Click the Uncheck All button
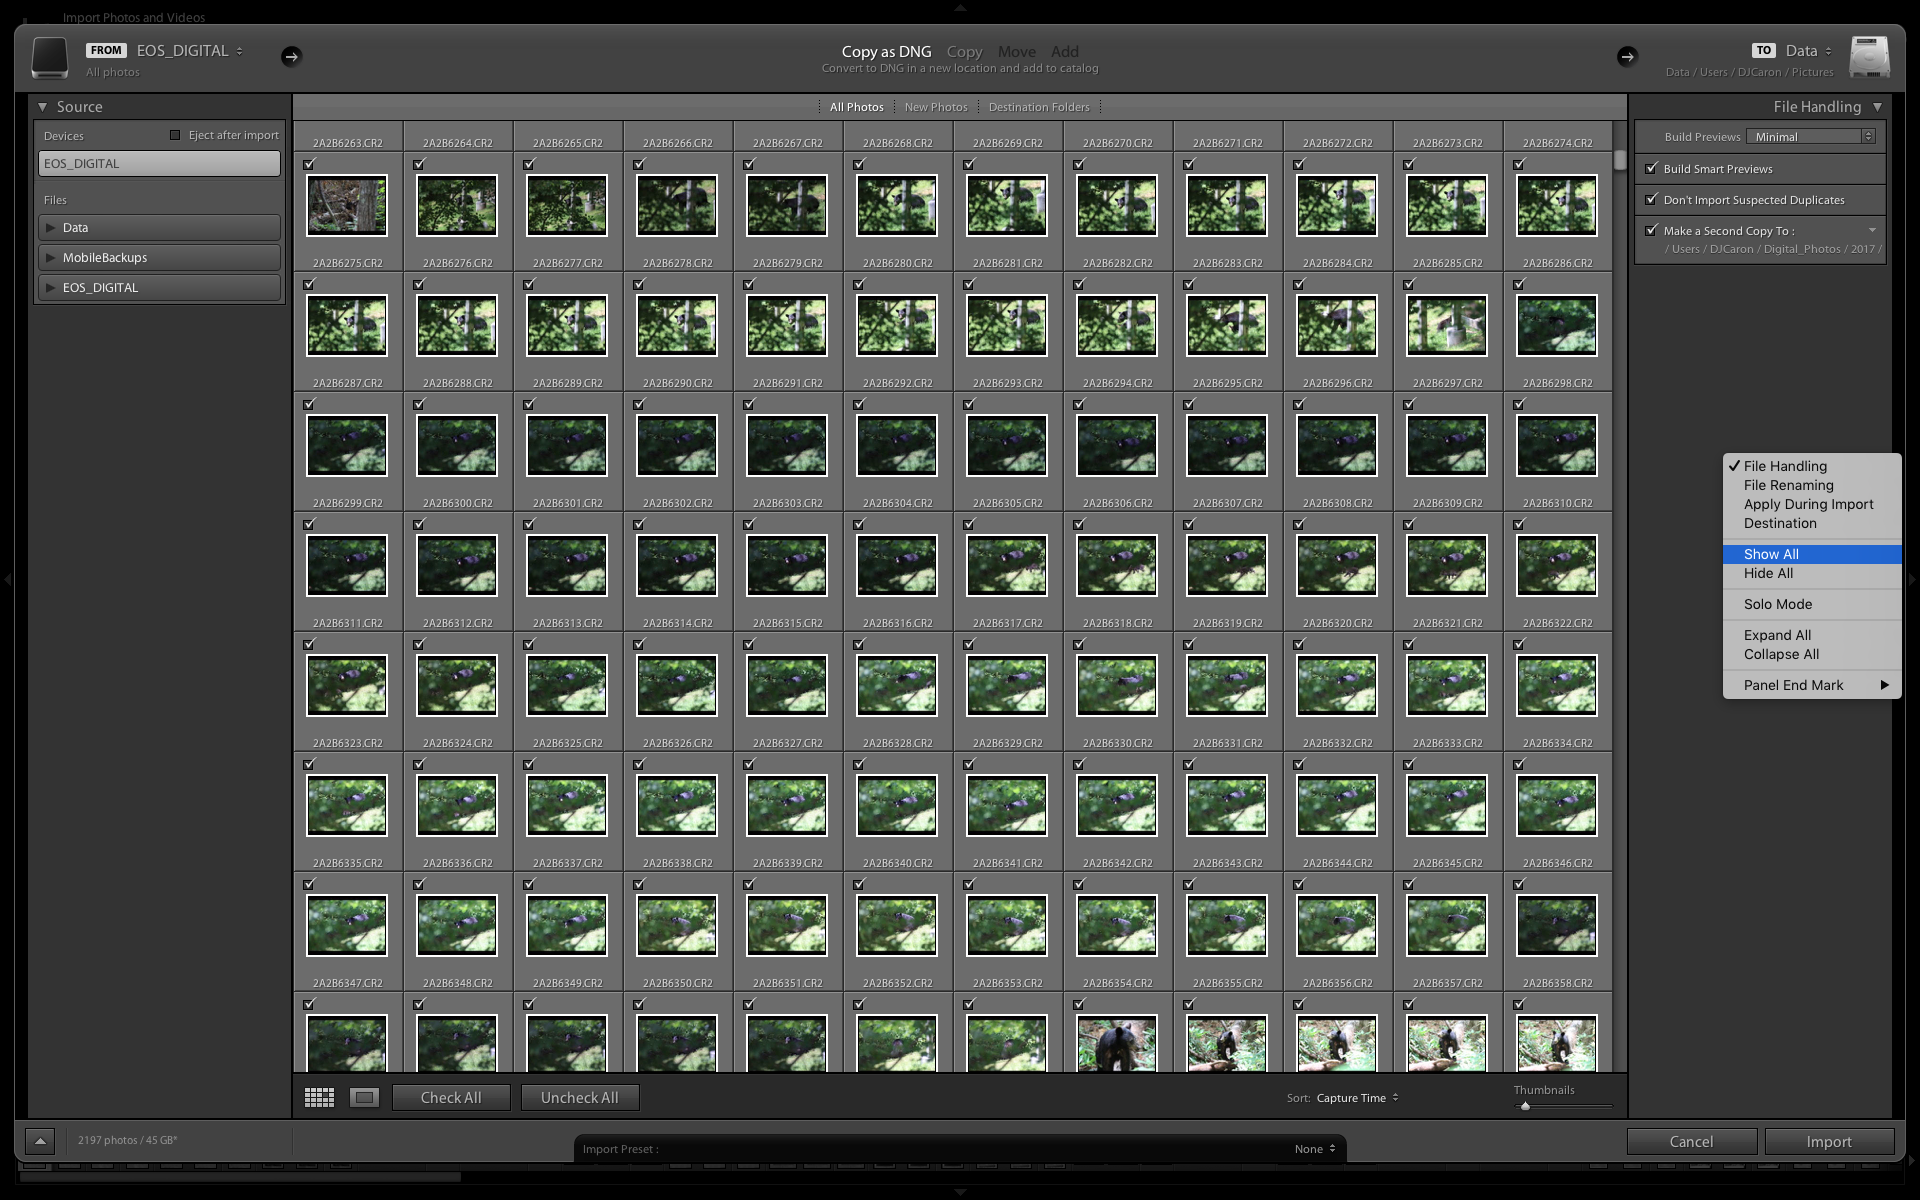1920x1200 pixels. point(580,1098)
